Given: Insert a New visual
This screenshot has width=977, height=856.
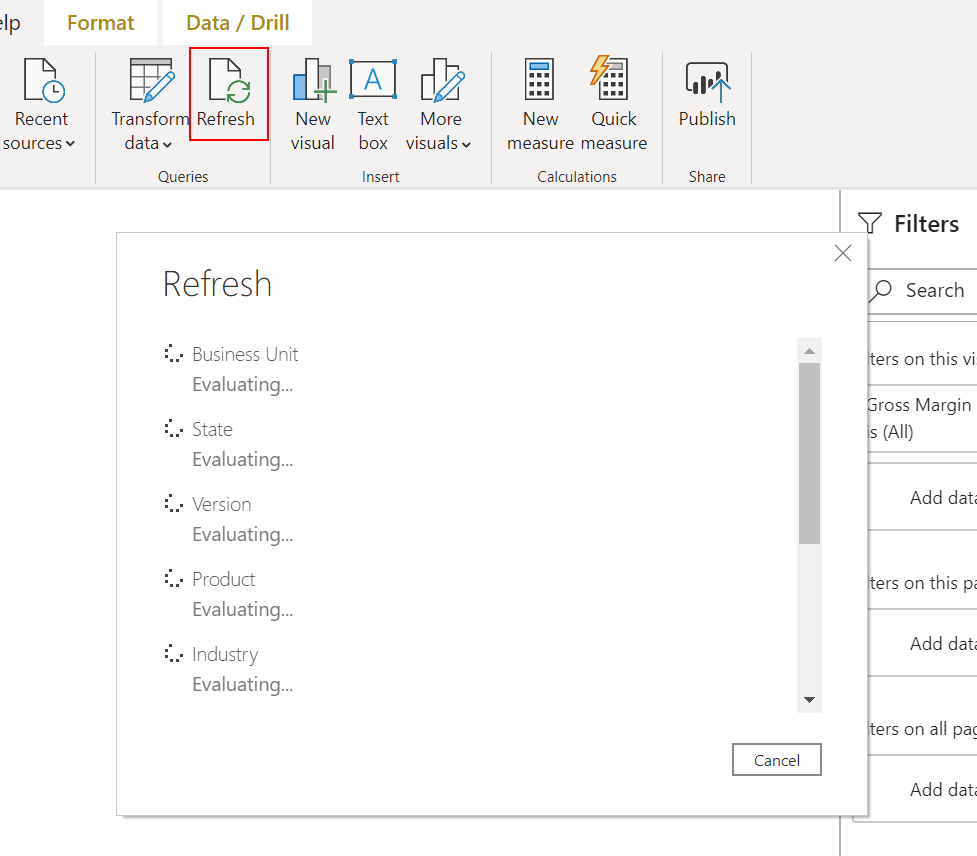Looking at the screenshot, I should [x=313, y=82].
